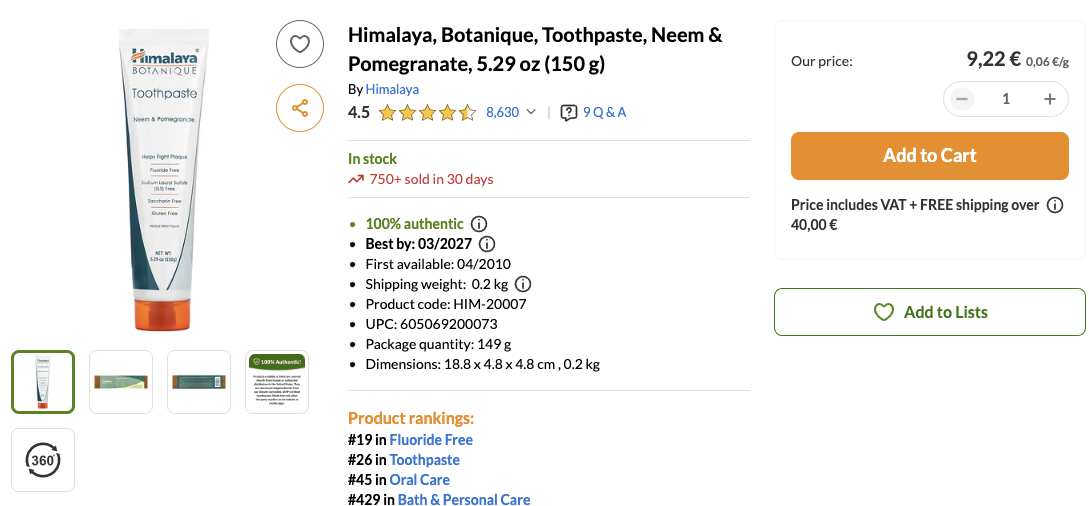Click the heart wishlist icon near image
1089x506 pixels.
pyautogui.click(x=300, y=44)
